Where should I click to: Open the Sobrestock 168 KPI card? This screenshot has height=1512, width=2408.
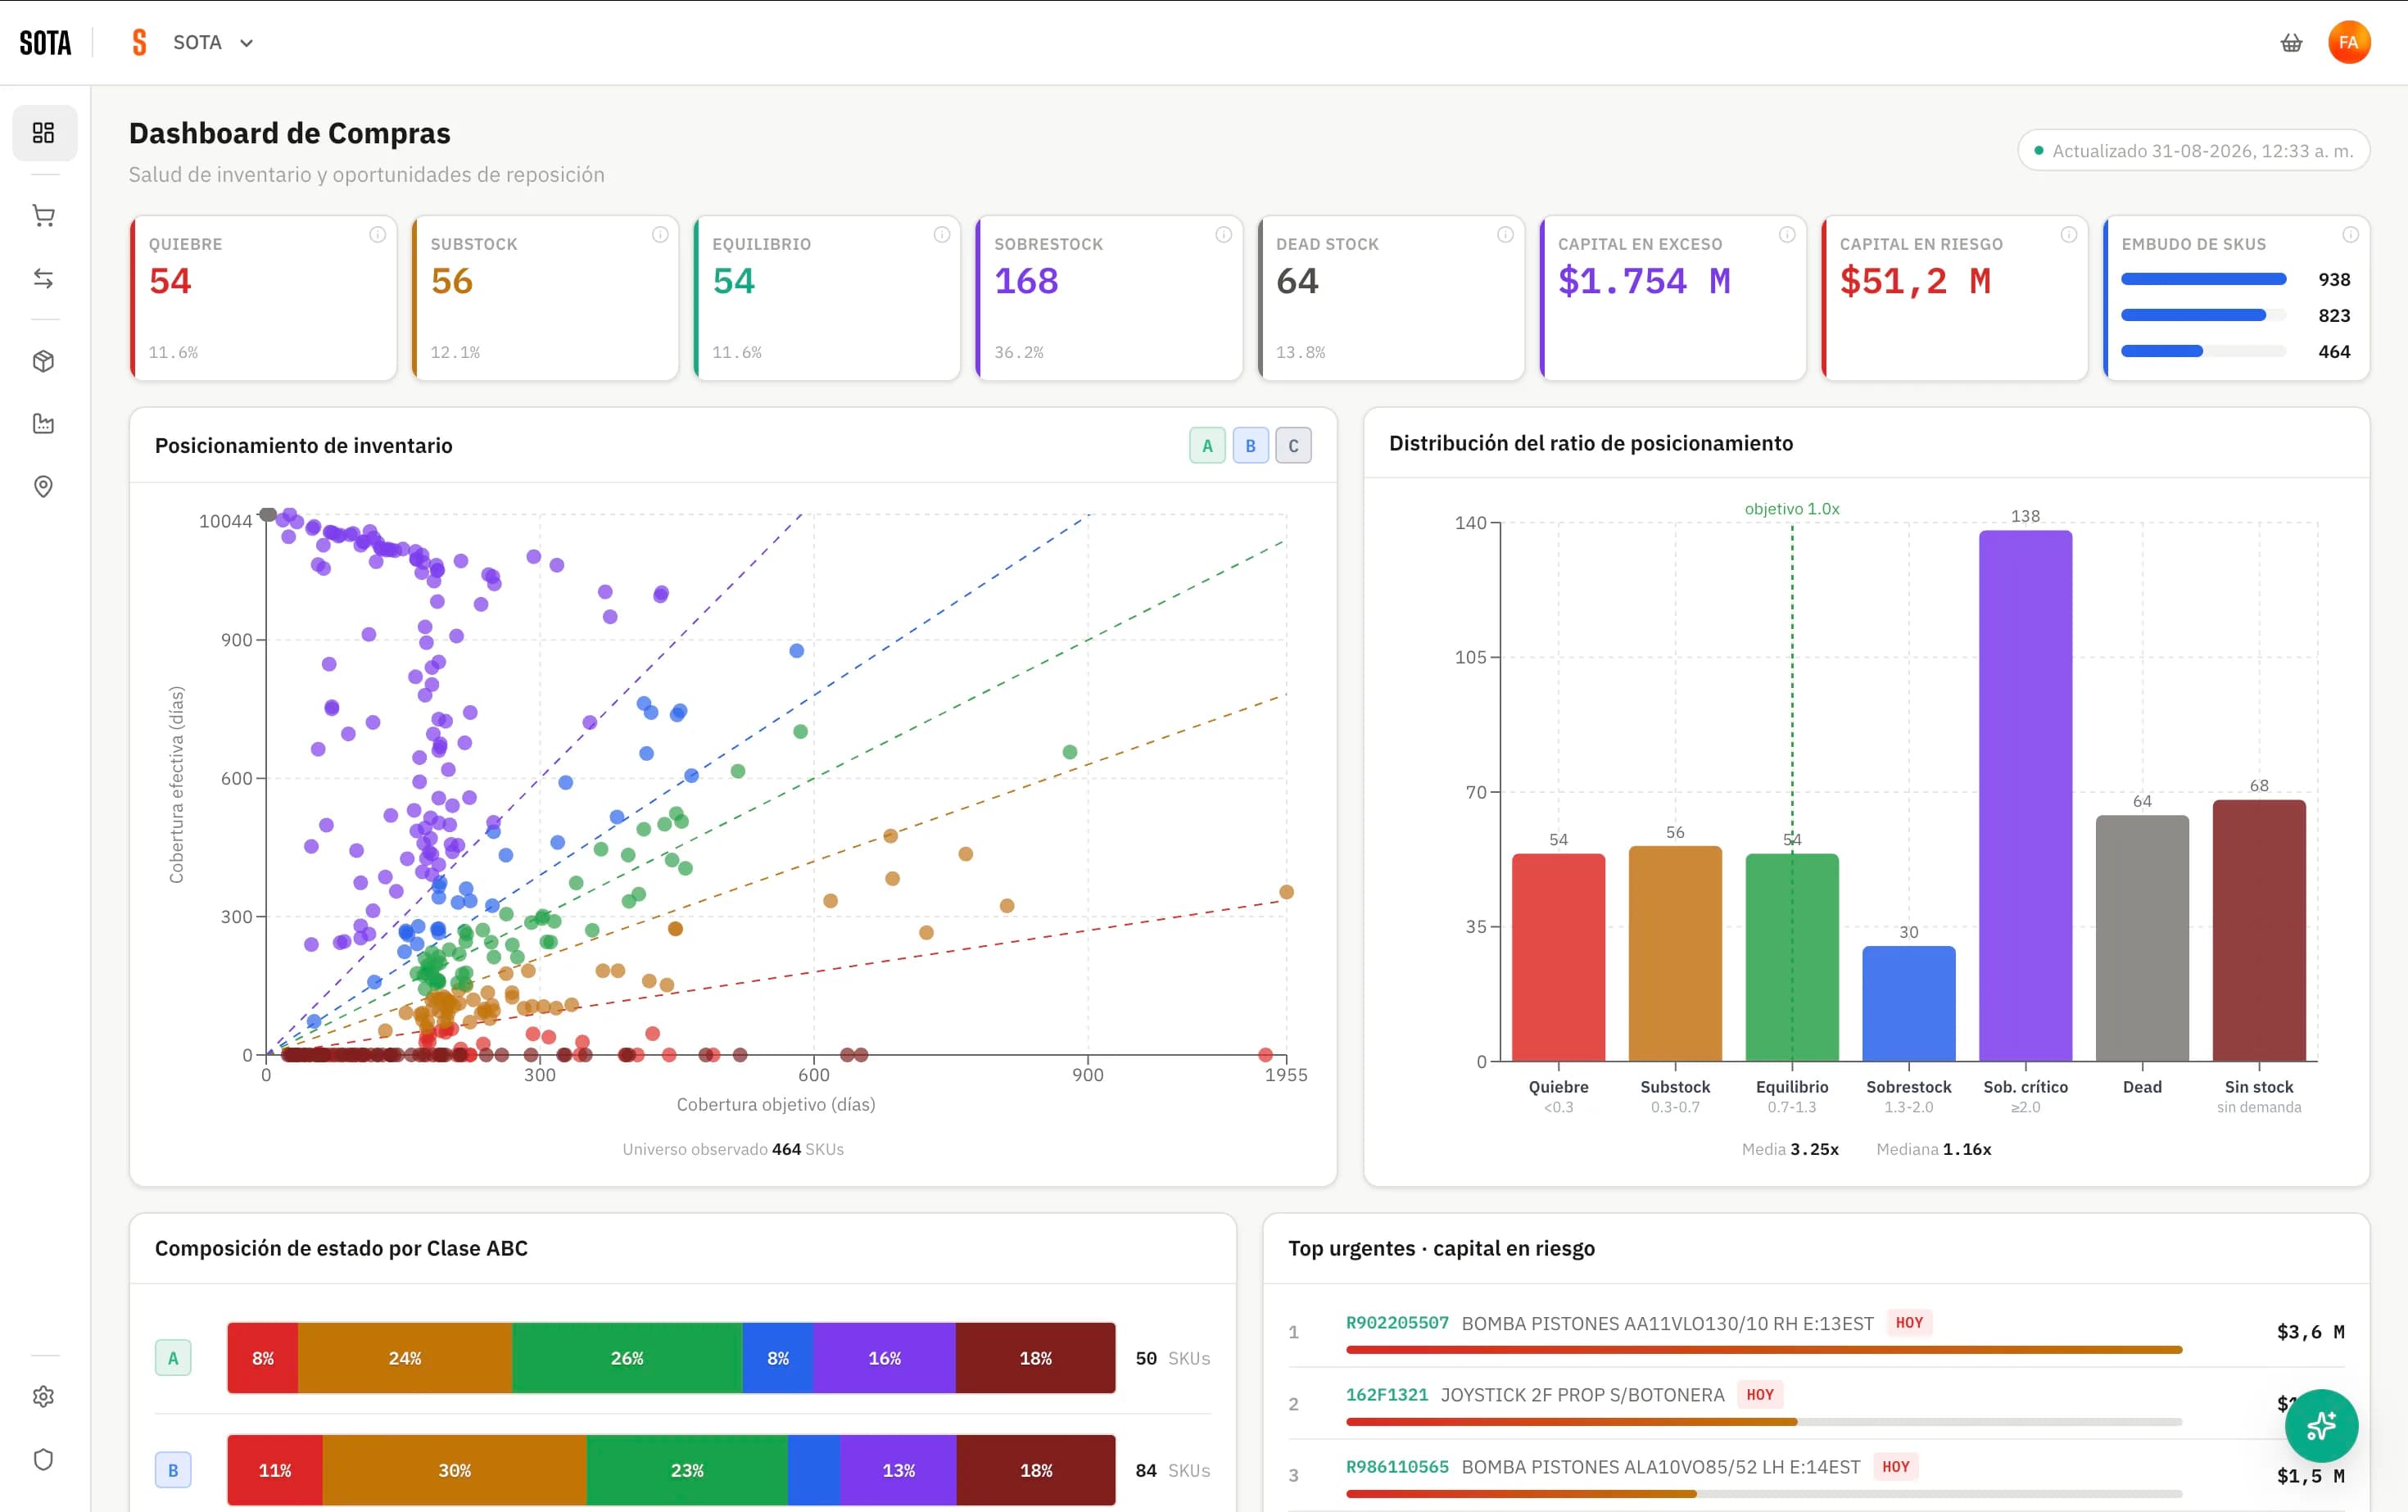tap(1109, 298)
